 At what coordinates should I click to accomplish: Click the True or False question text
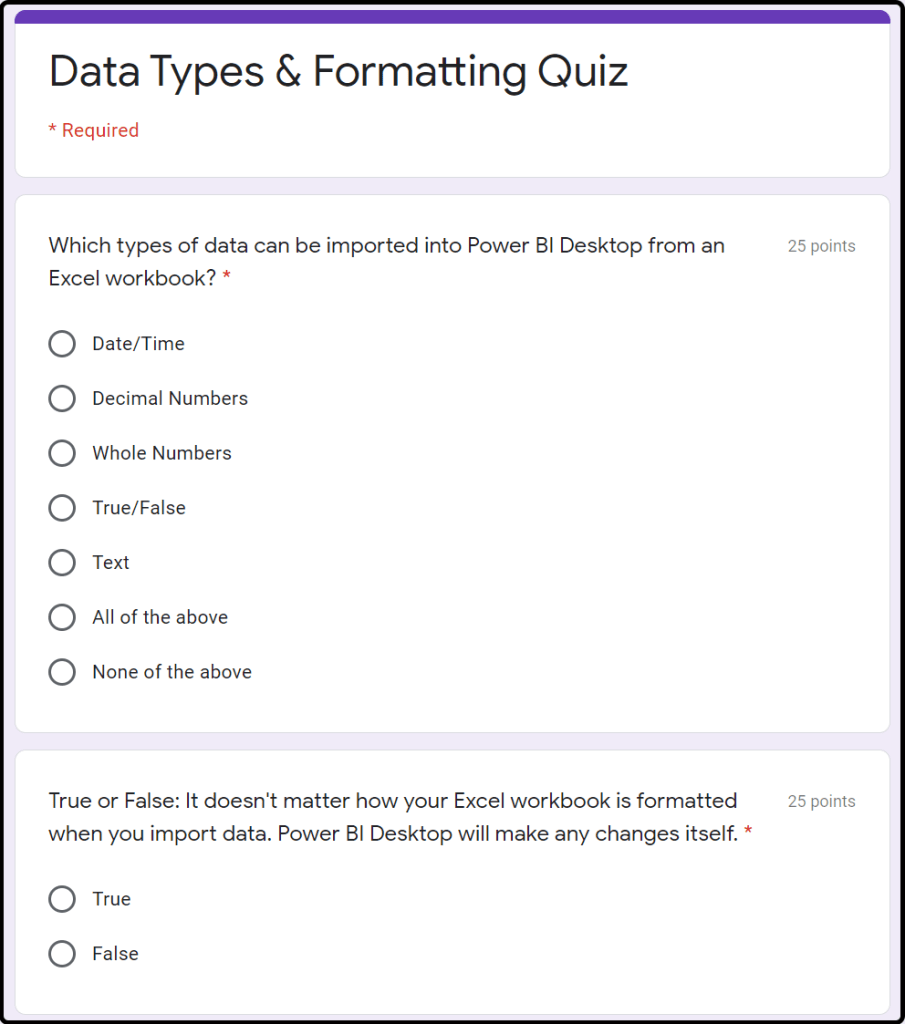click(392, 801)
